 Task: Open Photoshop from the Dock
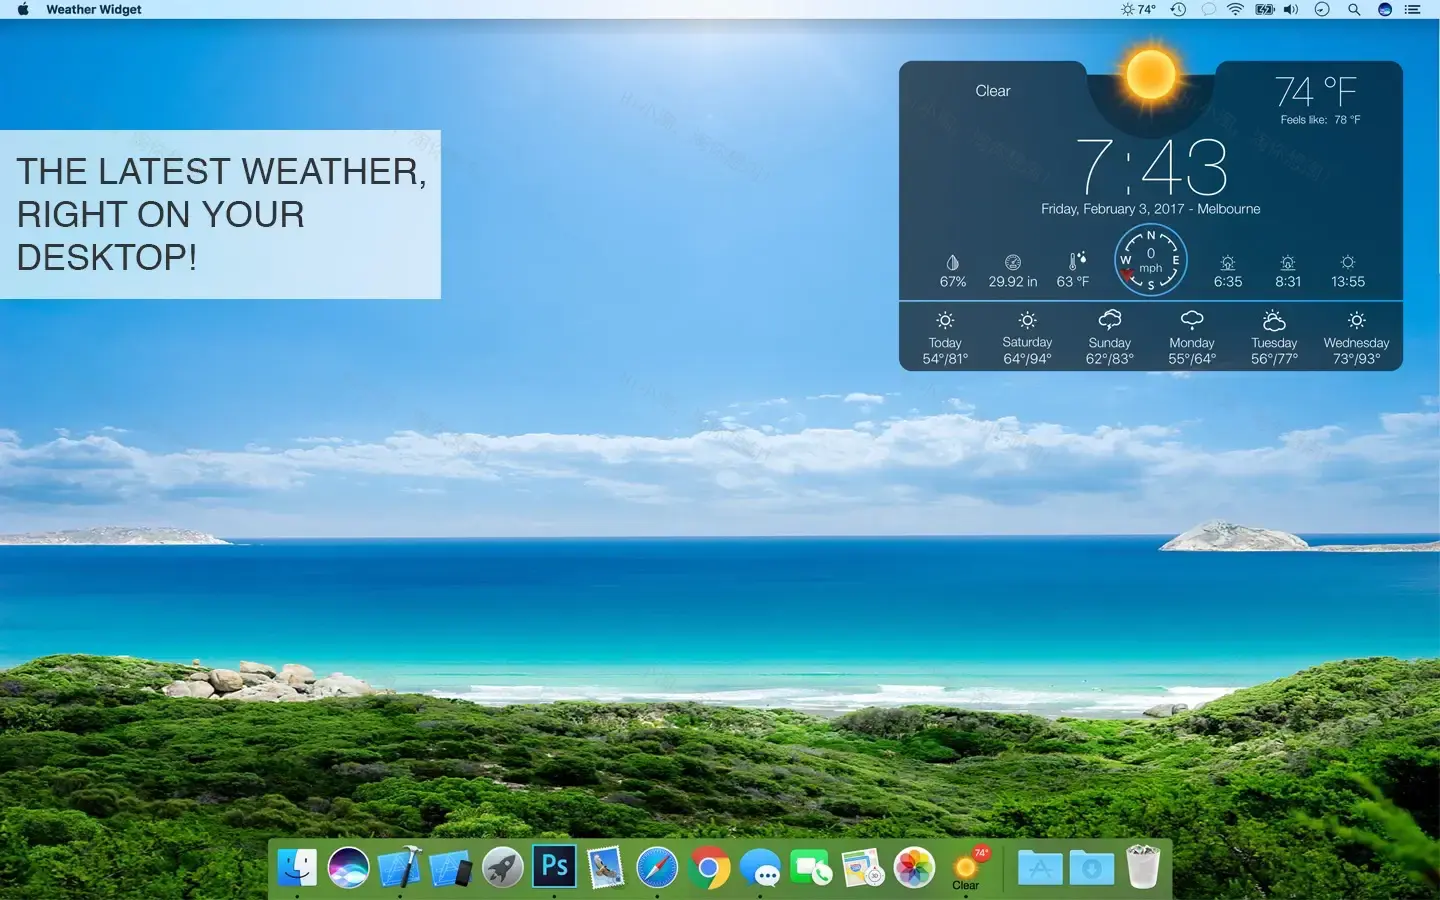[554, 867]
